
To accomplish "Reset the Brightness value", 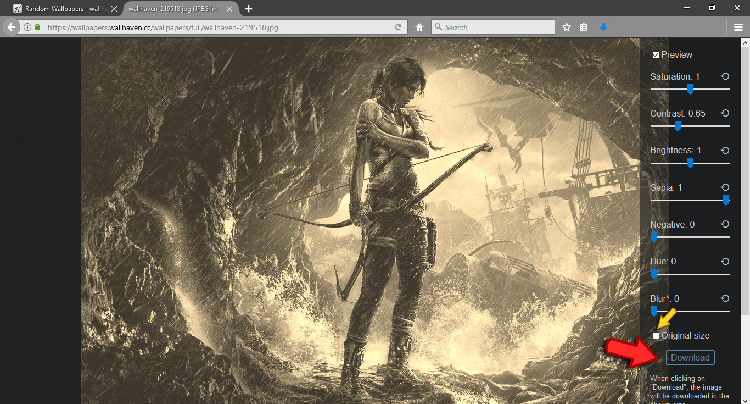I will (725, 150).
